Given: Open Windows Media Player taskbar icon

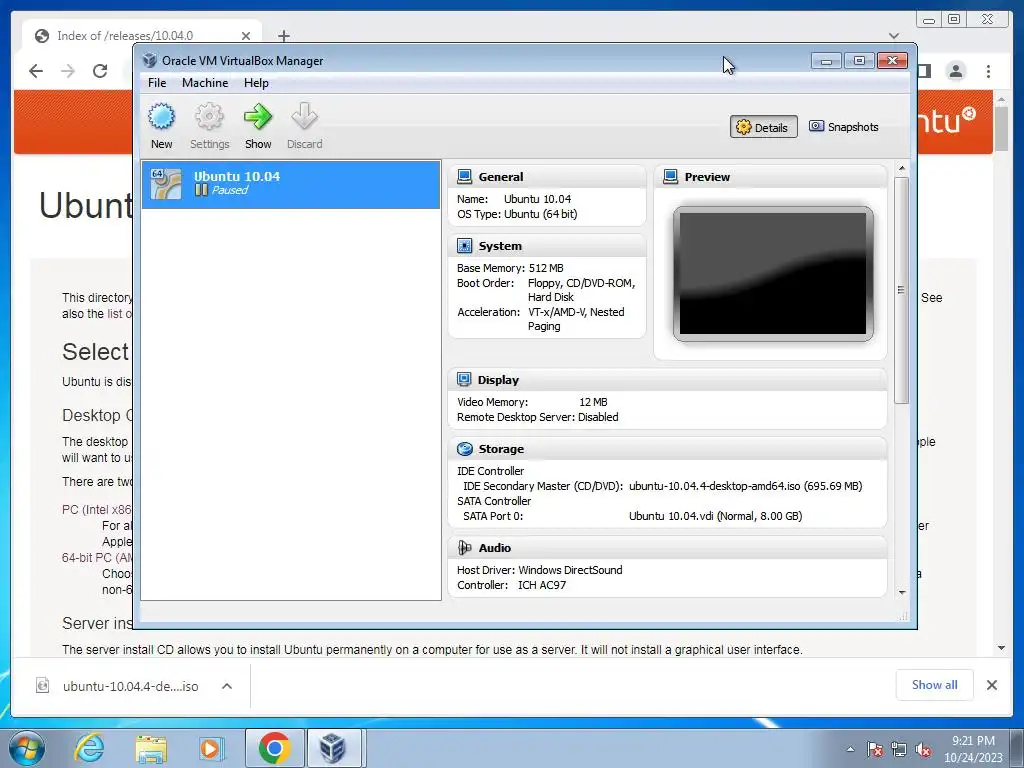Looking at the screenshot, I should click(212, 749).
